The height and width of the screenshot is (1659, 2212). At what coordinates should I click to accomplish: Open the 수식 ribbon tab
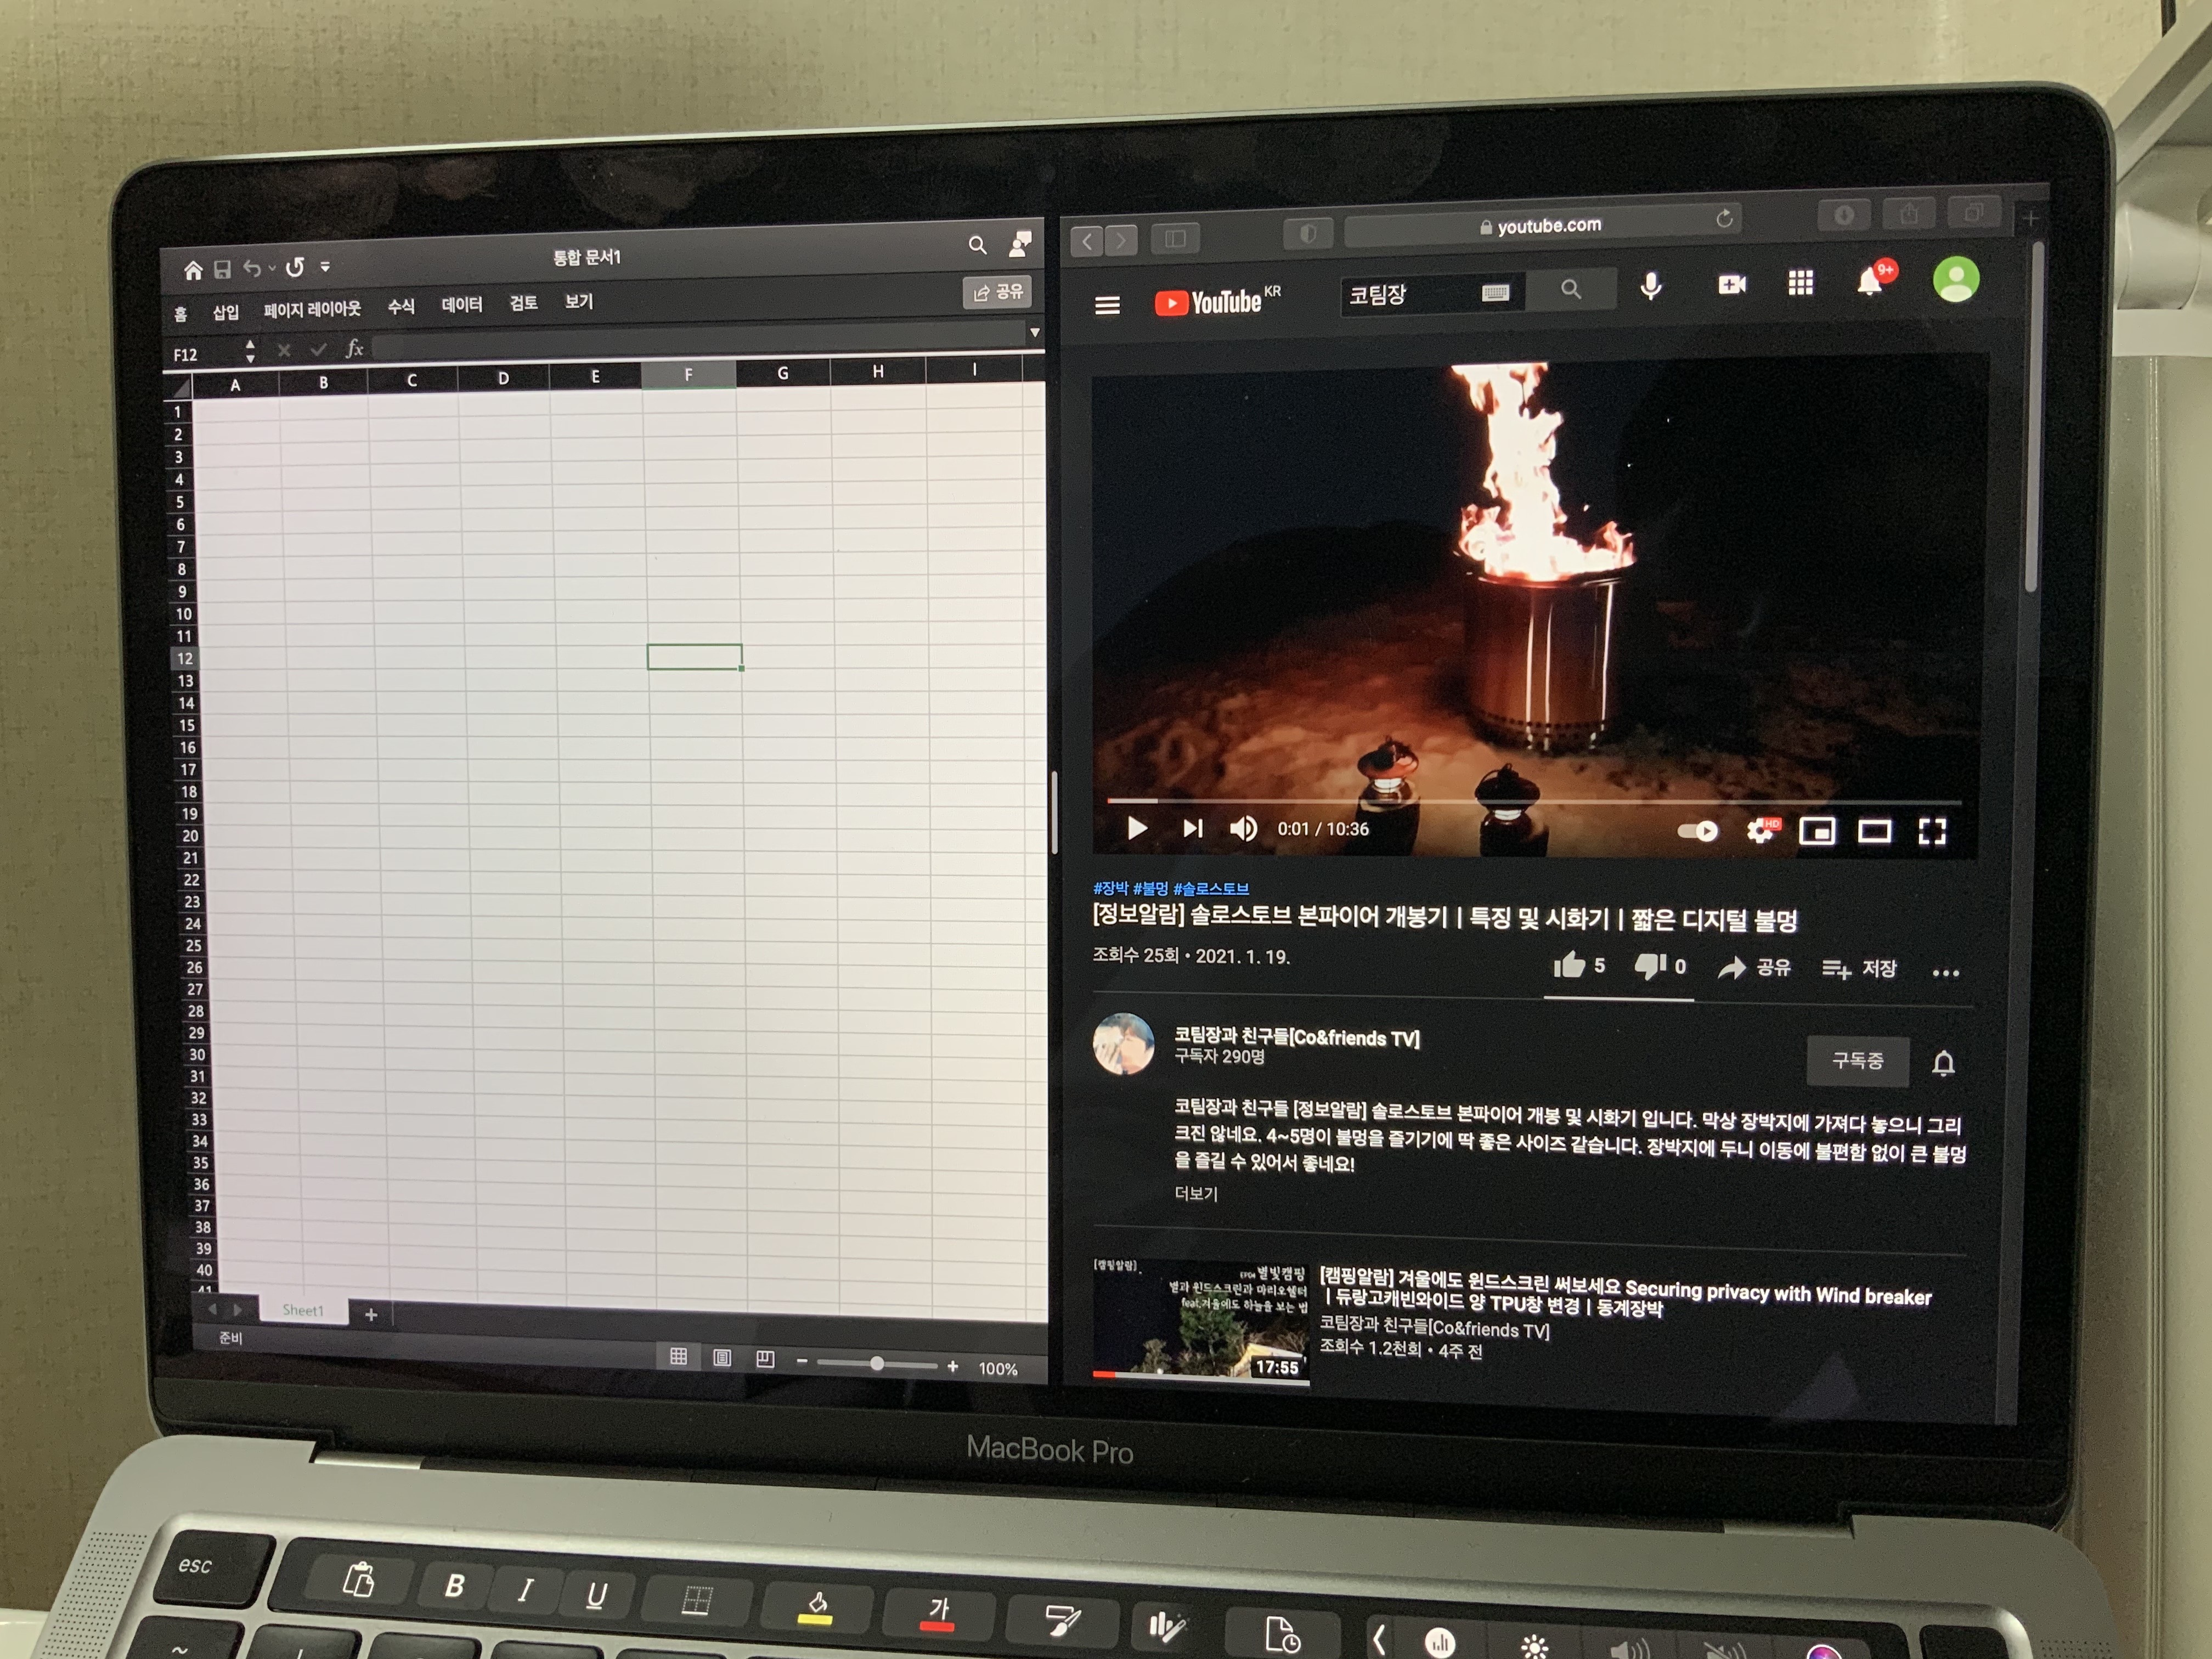(x=401, y=307)
